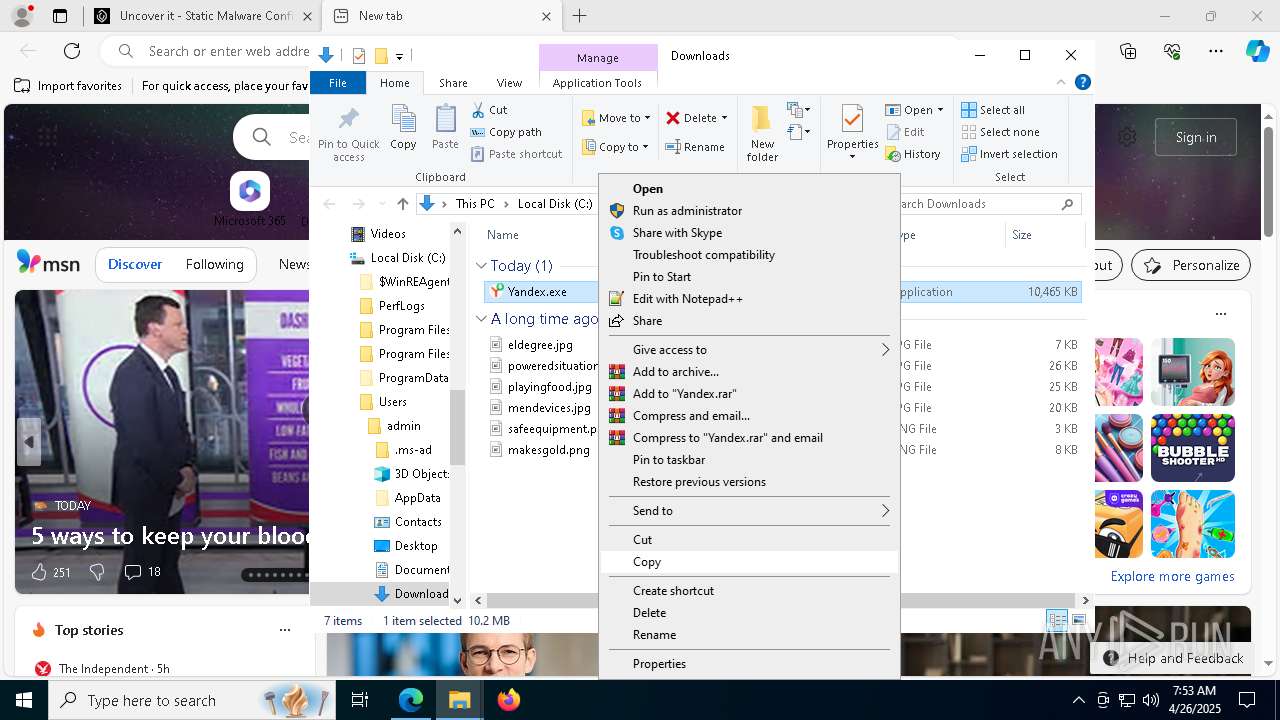Viewport: 1280px width, 720px height.
Task: Click the Personalize button
Action: (x=1191, y=265)
